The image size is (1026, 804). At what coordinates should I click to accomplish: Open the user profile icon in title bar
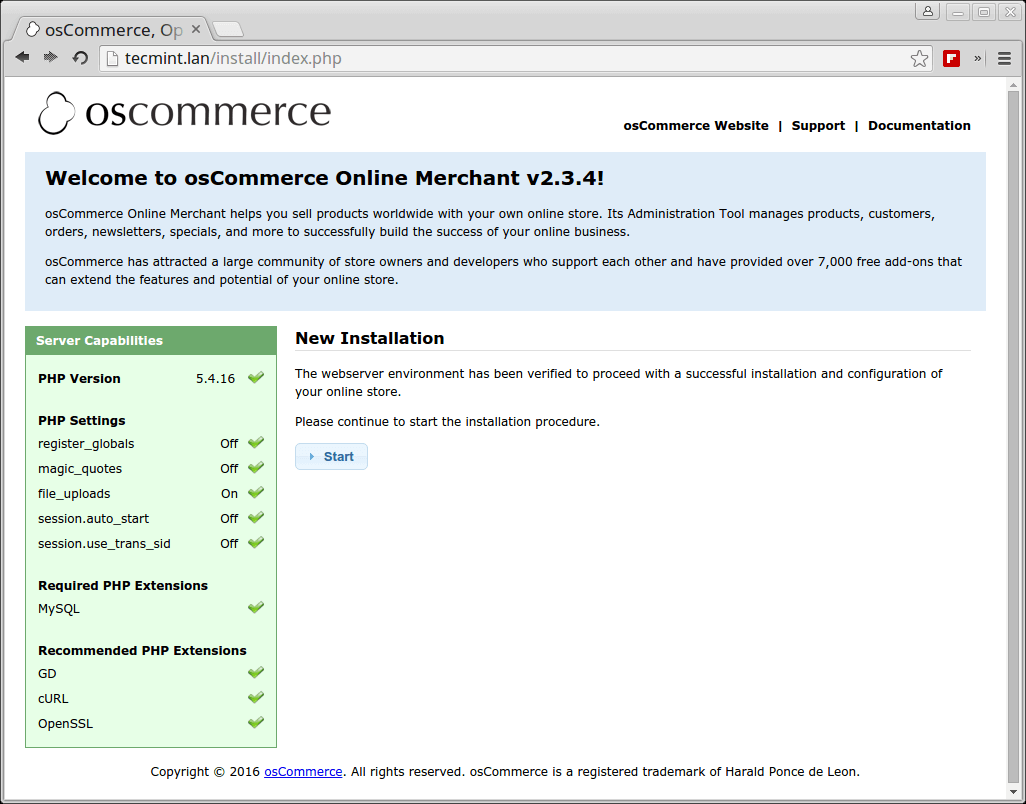click(x=928, y=11)
